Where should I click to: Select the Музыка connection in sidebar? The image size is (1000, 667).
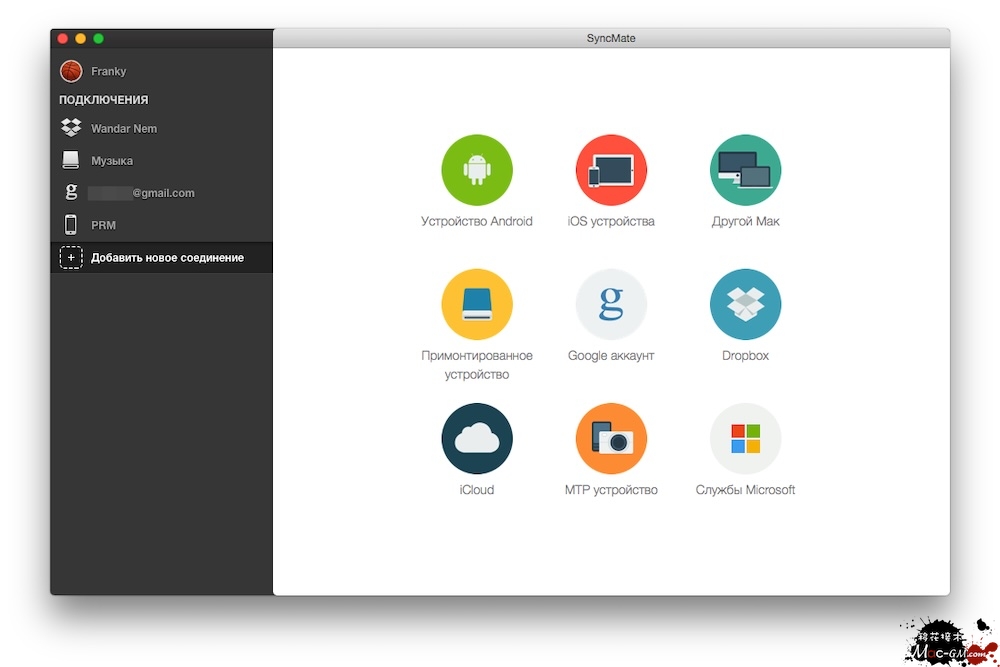[x=111, y=161]
